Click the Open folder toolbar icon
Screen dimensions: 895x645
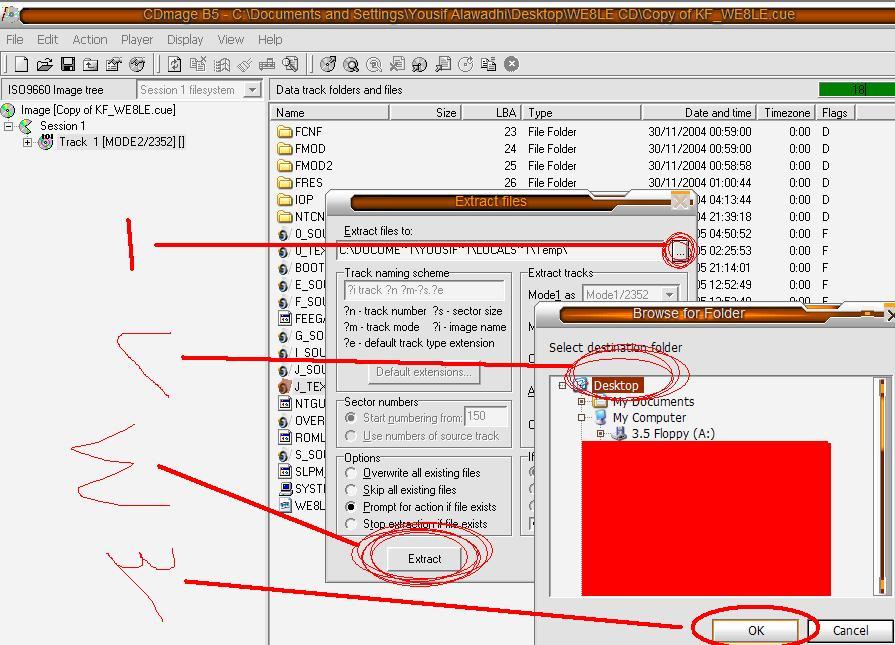(44, 65)
